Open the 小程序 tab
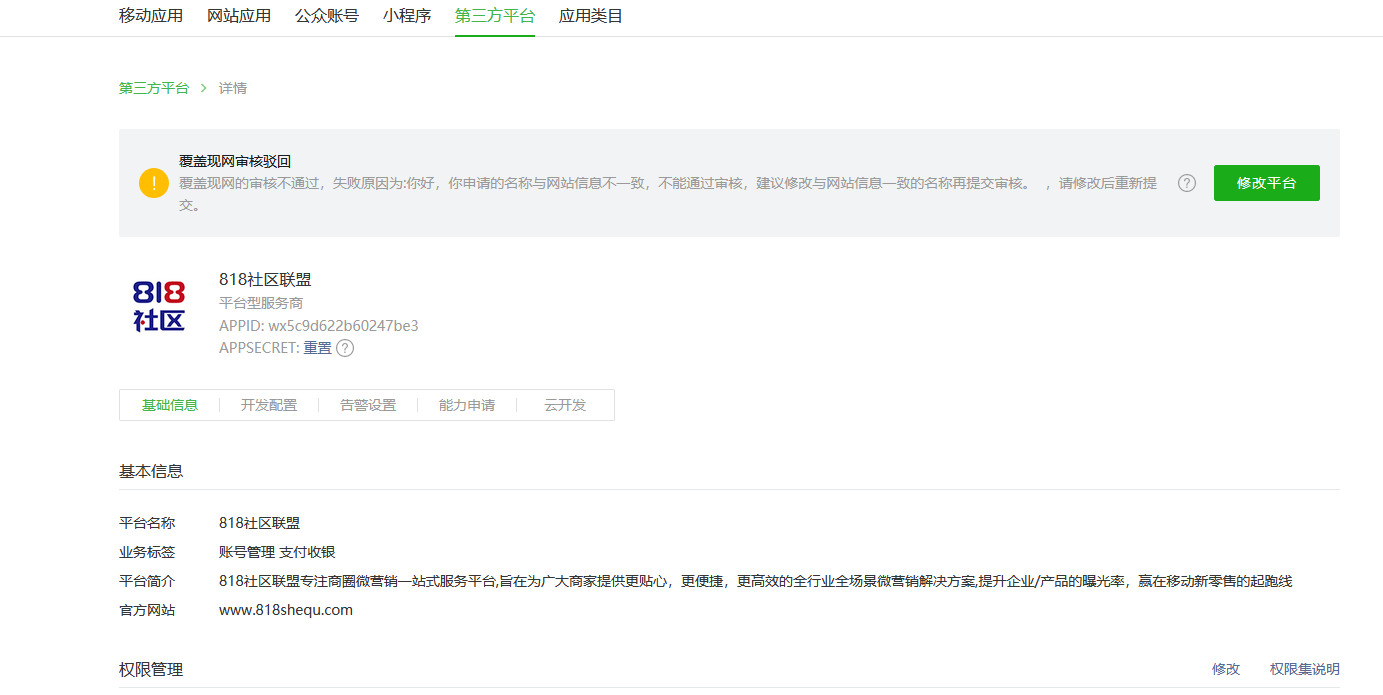 [x=406, y=16]
